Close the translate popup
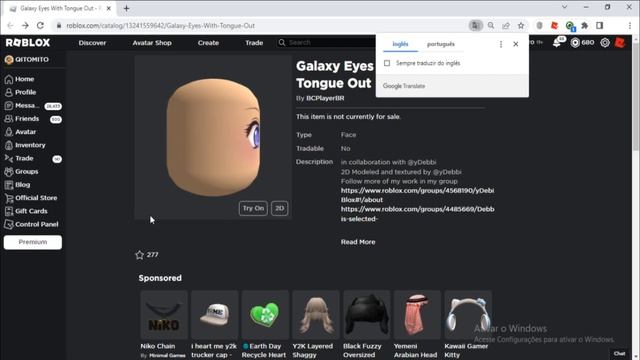This screenshot has width=640, height=360. click(516, 44)
